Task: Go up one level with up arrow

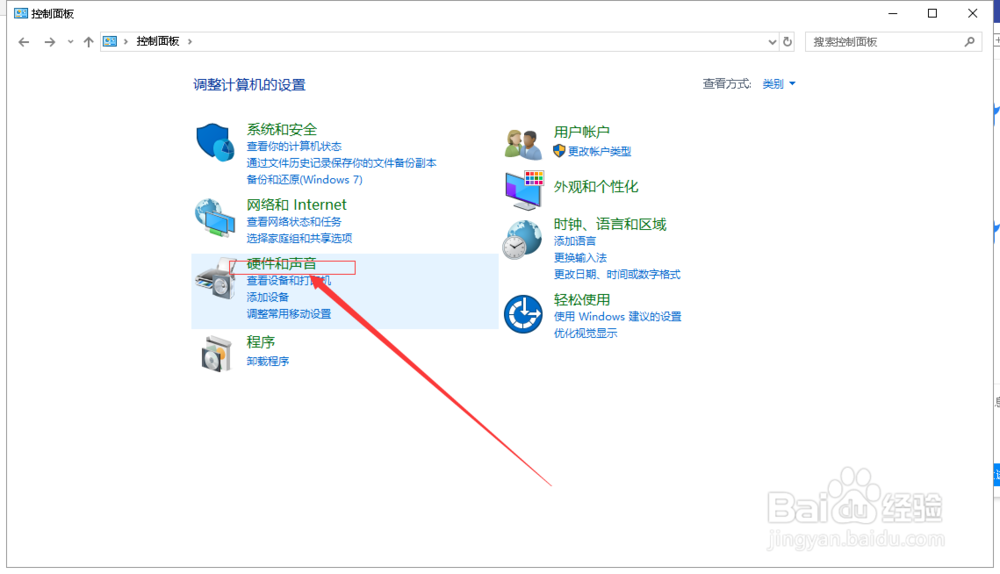Action: click(88, 42)
